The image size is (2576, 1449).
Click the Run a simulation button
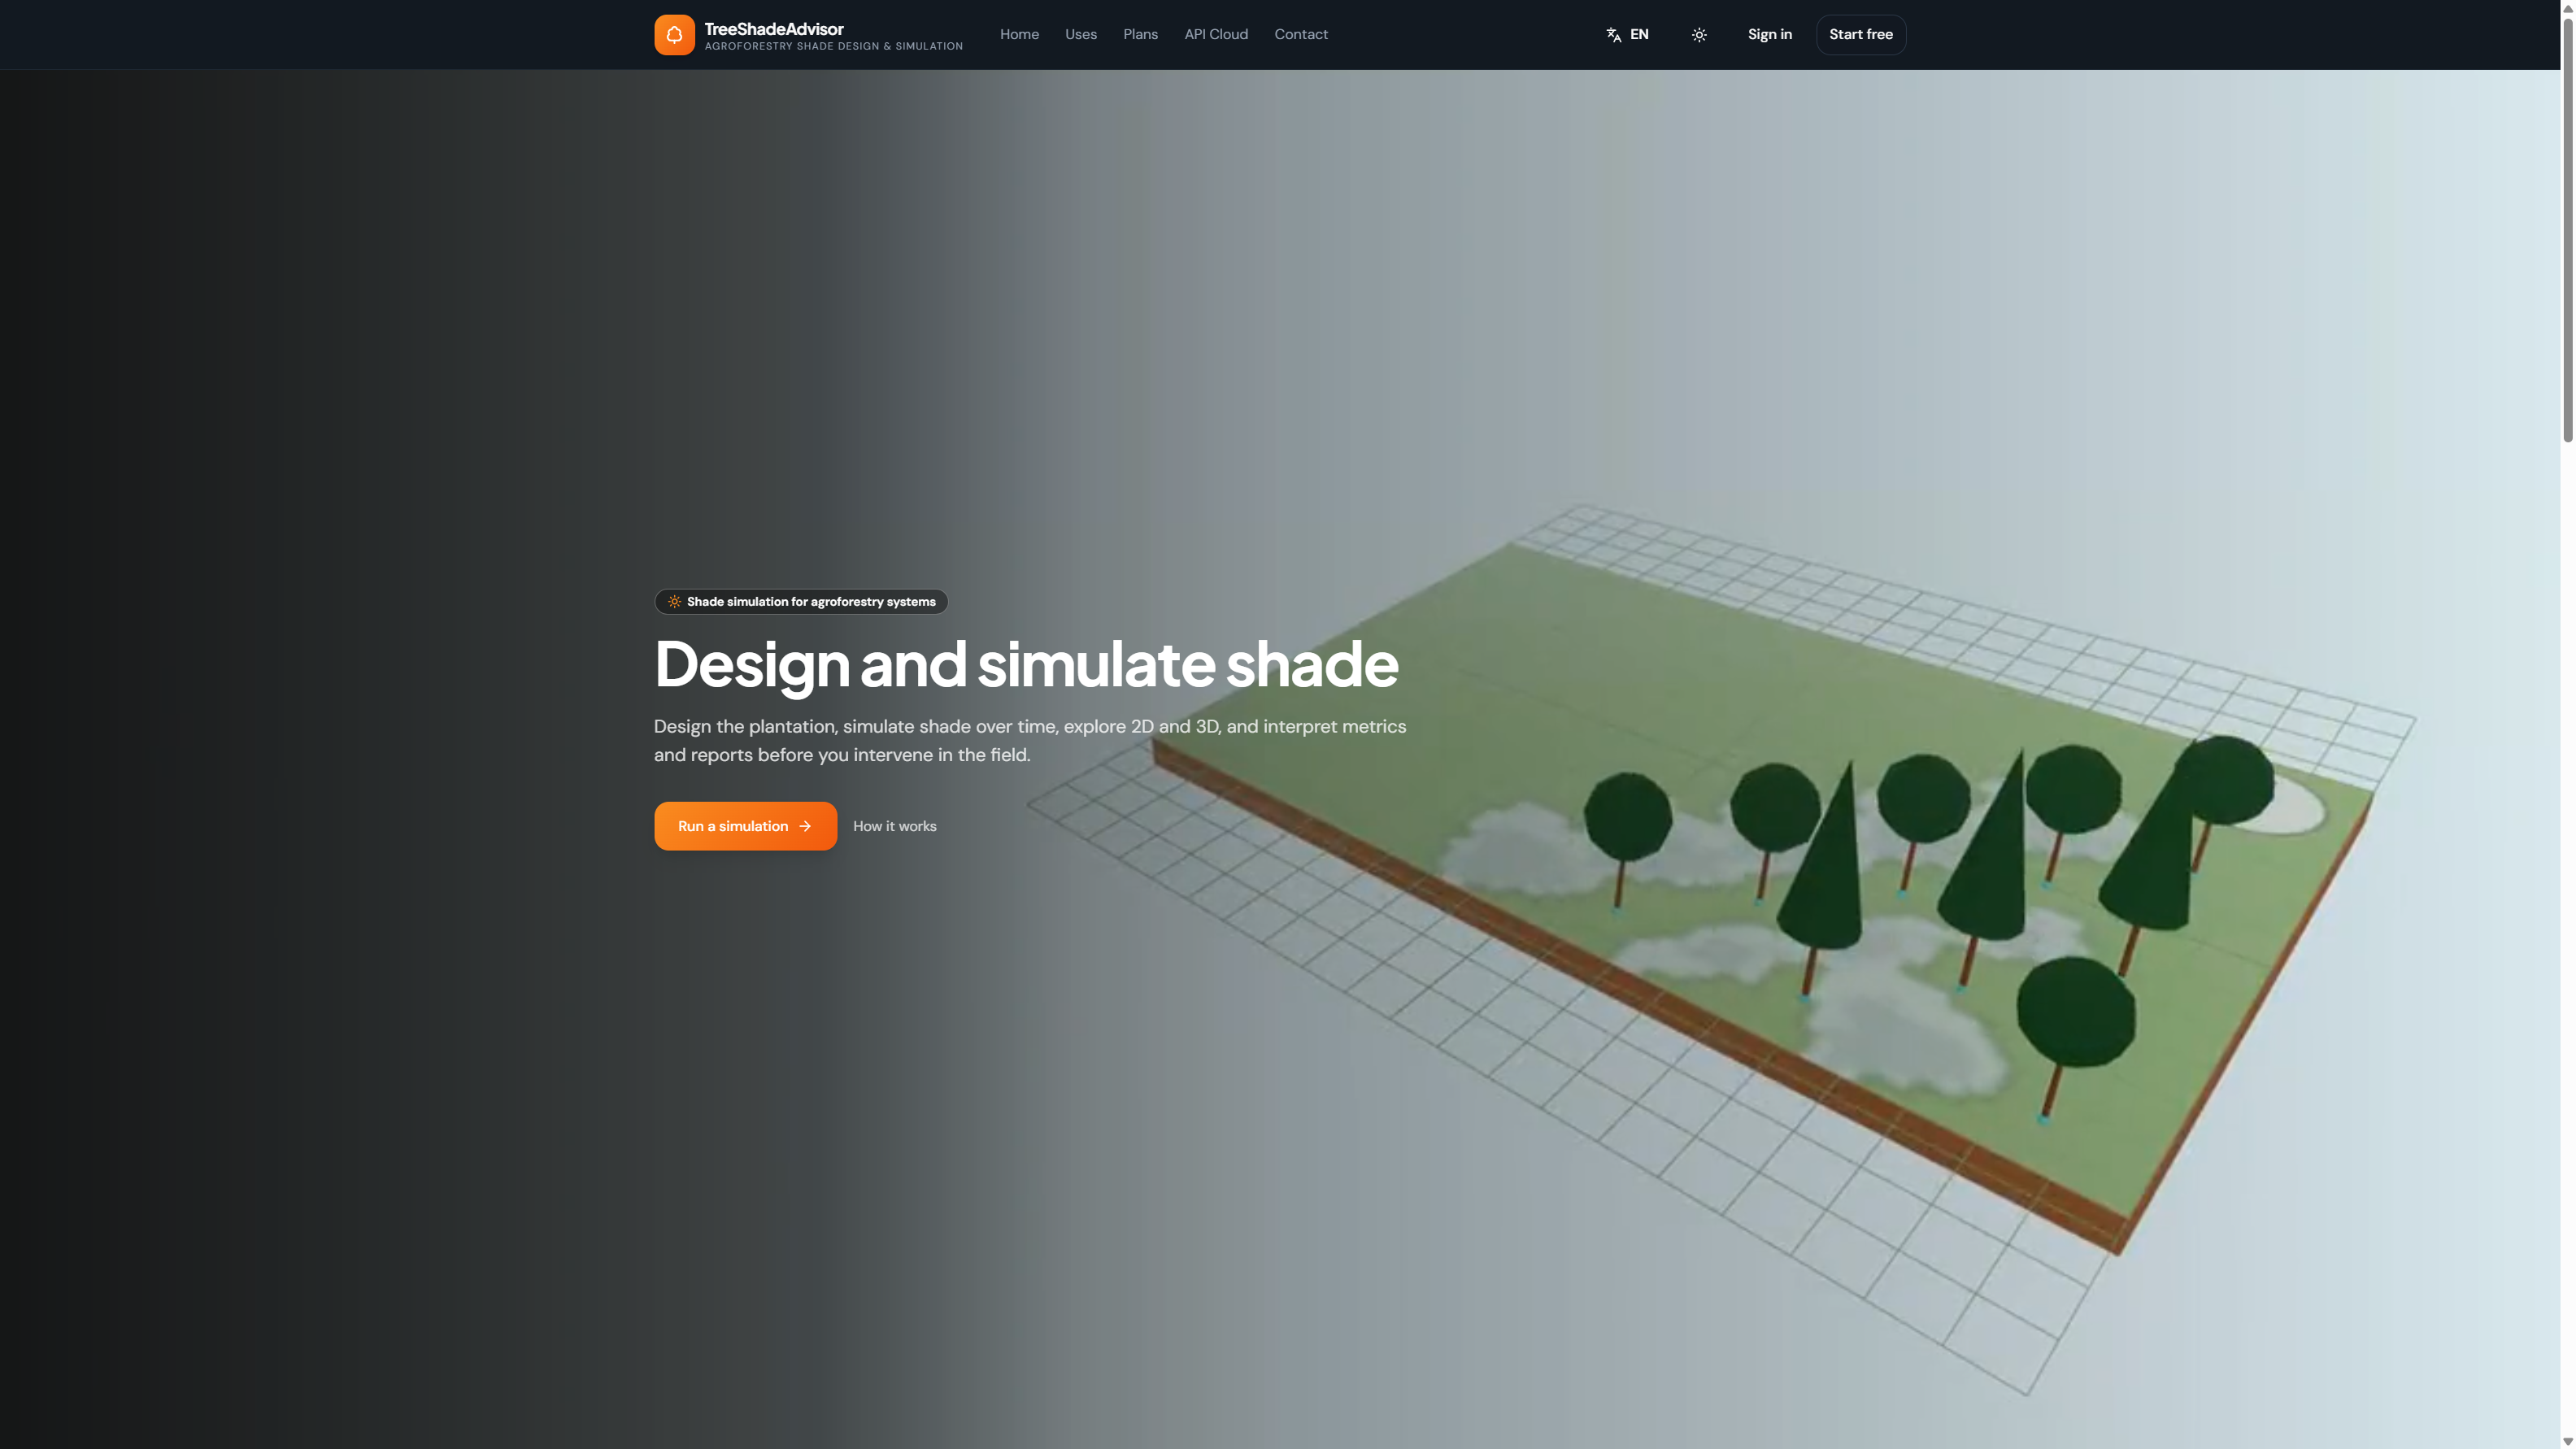coord(745,826)
